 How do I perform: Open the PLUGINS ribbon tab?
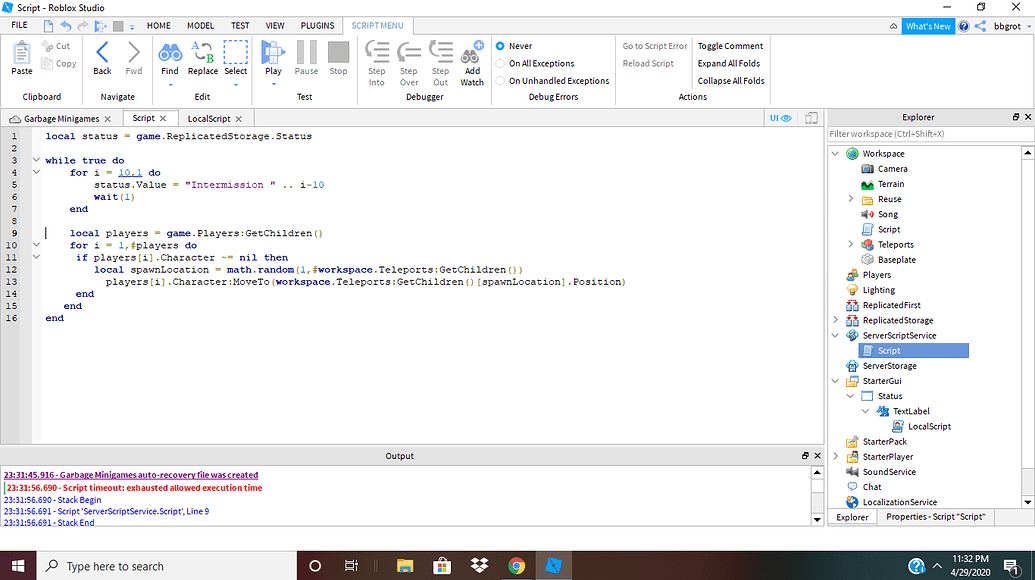(x=317, y=25)
